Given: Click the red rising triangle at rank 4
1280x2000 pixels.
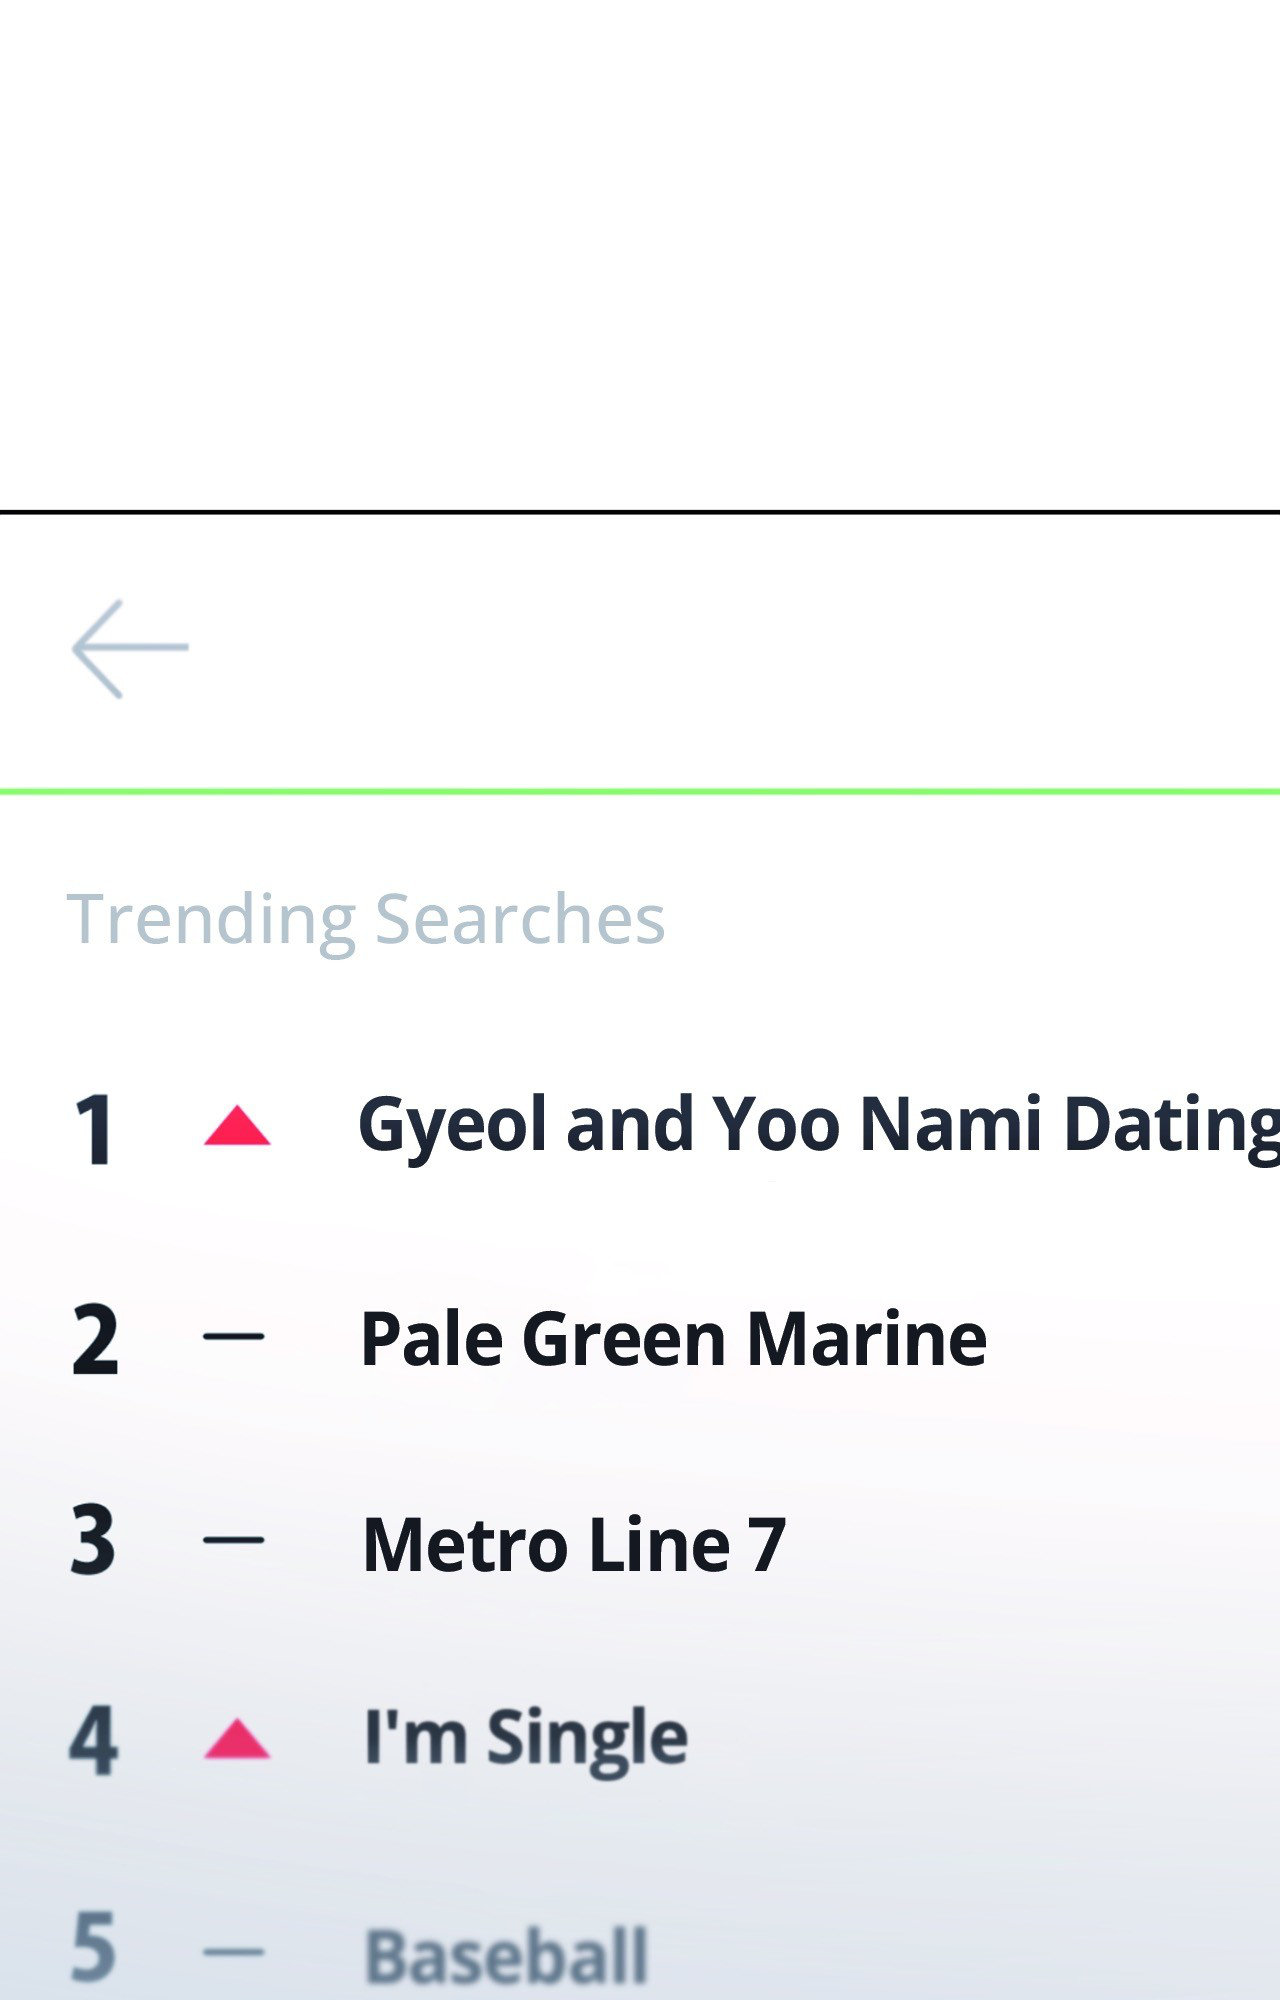Looking at the screenshot, I should coord(237,1740).
